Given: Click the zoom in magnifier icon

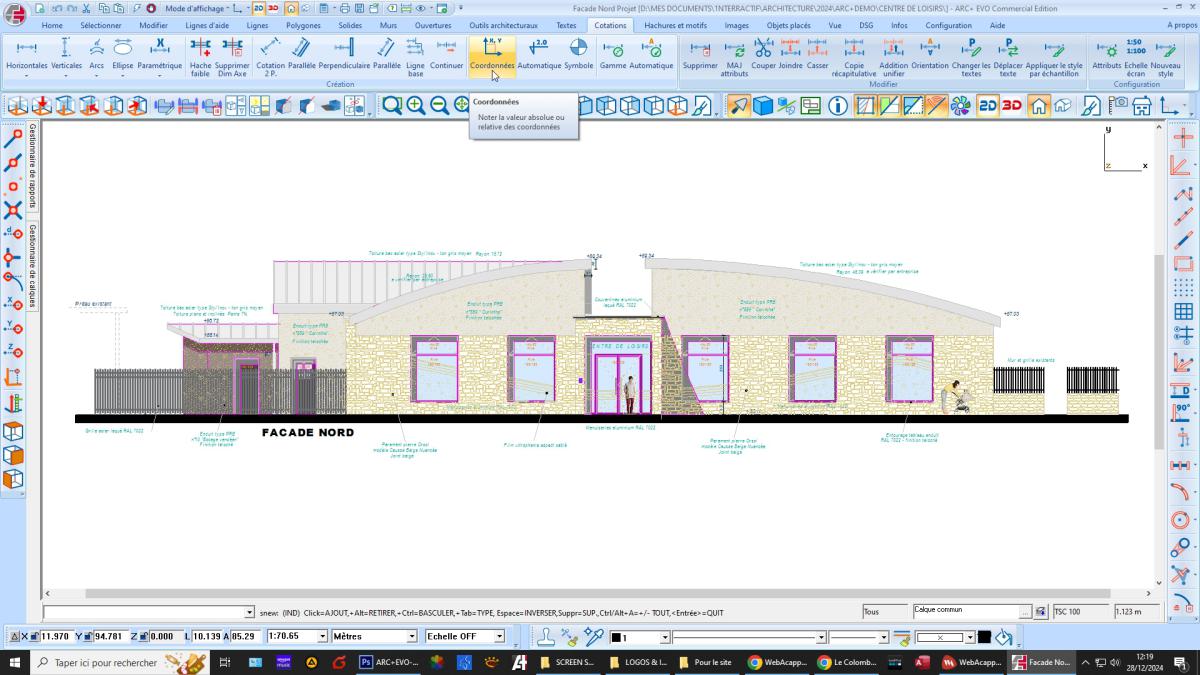Looking at the screenshot, I should click(416, 106).
